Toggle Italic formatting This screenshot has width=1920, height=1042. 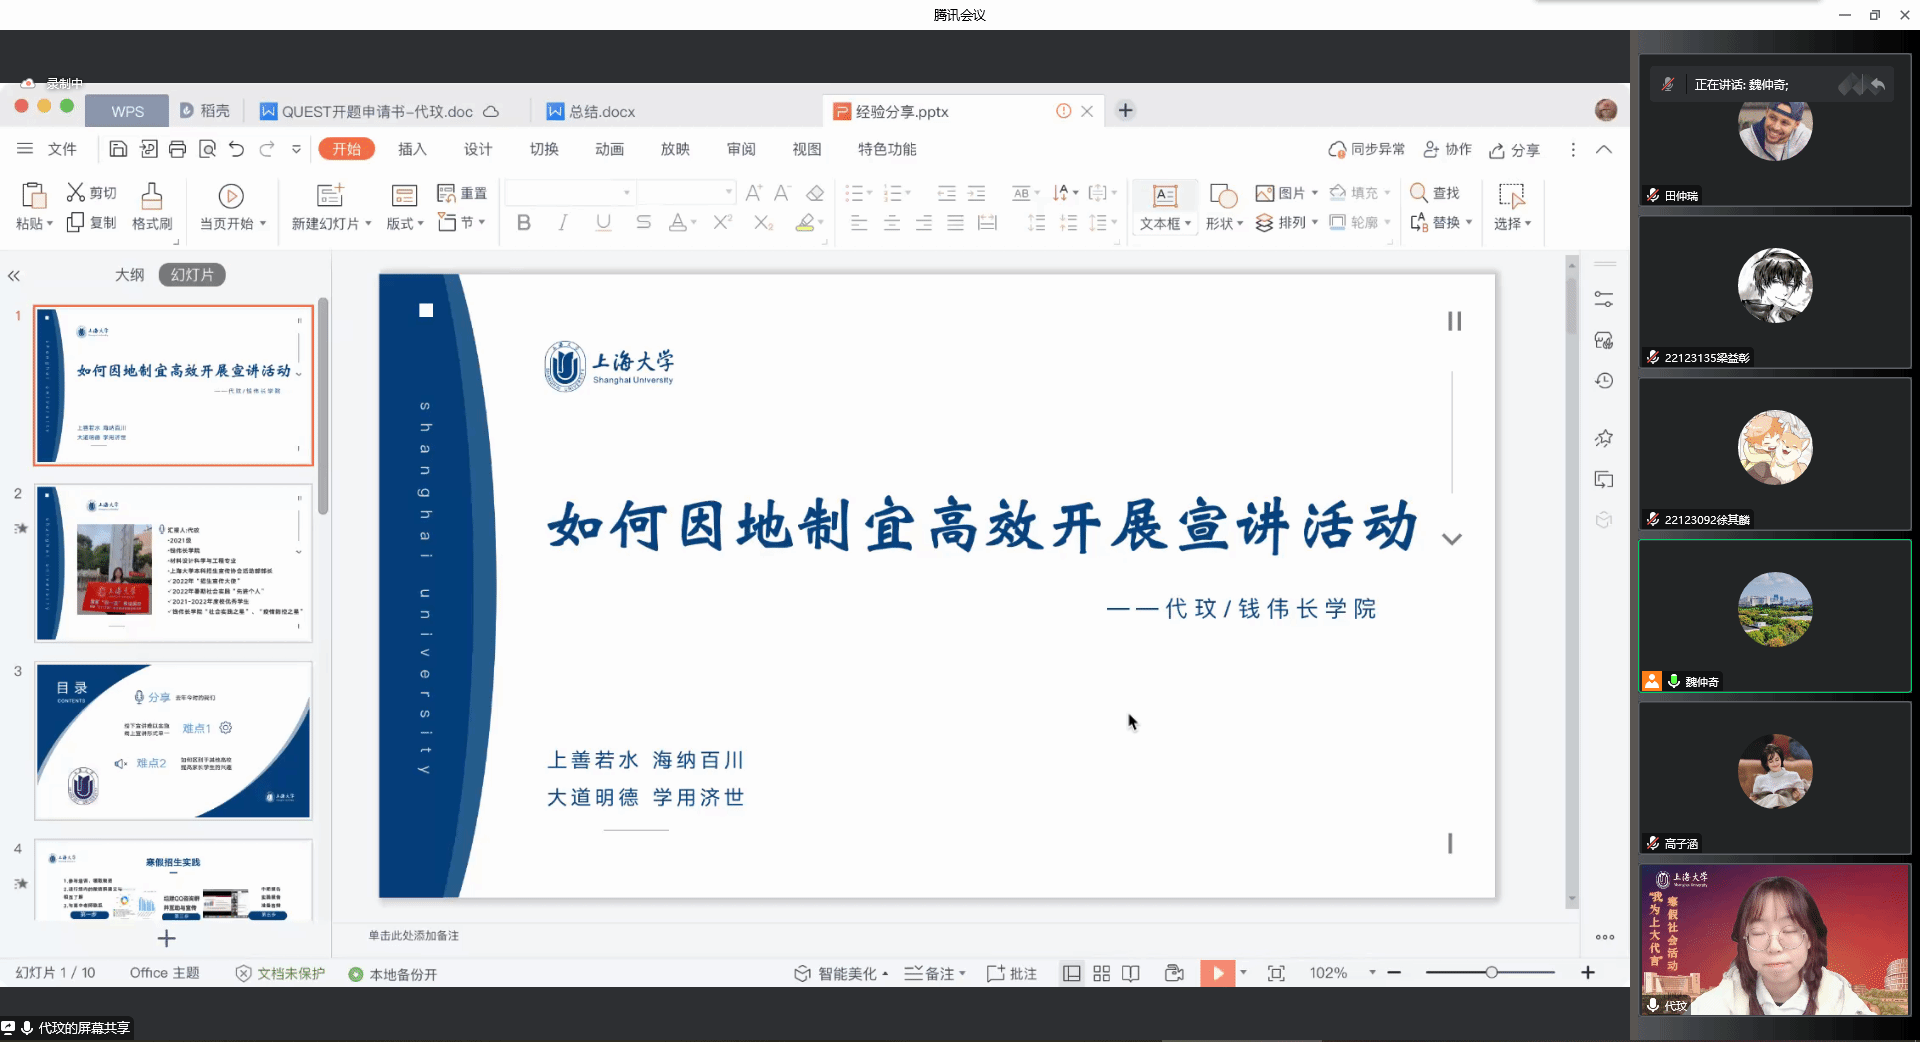coord(563,223)
